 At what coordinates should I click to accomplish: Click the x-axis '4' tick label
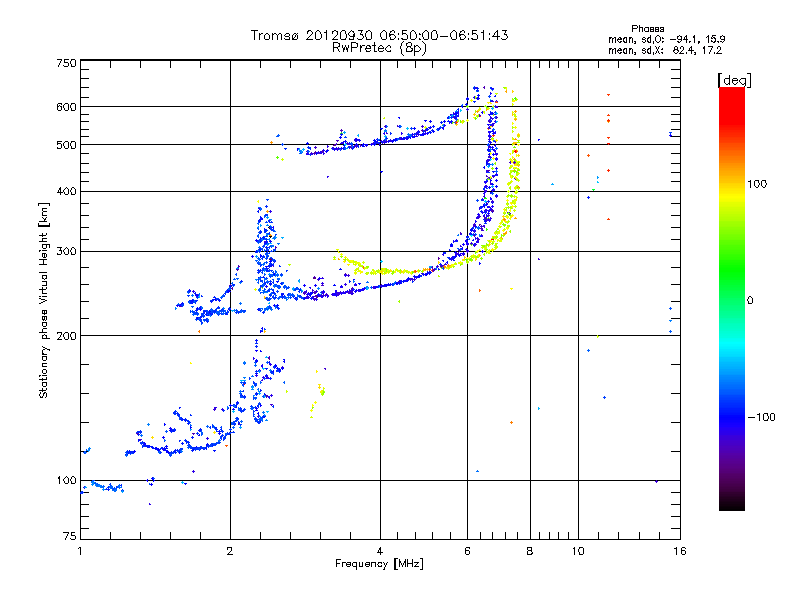pos(380,551)
